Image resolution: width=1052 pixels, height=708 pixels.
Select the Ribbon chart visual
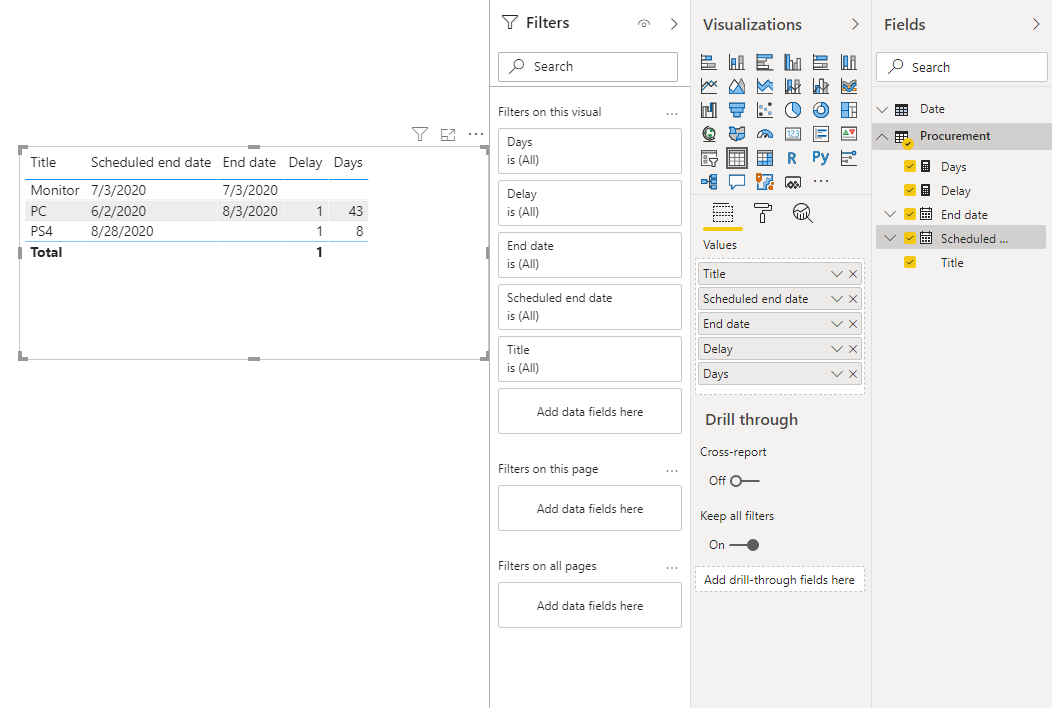click(x=849, y=86)
